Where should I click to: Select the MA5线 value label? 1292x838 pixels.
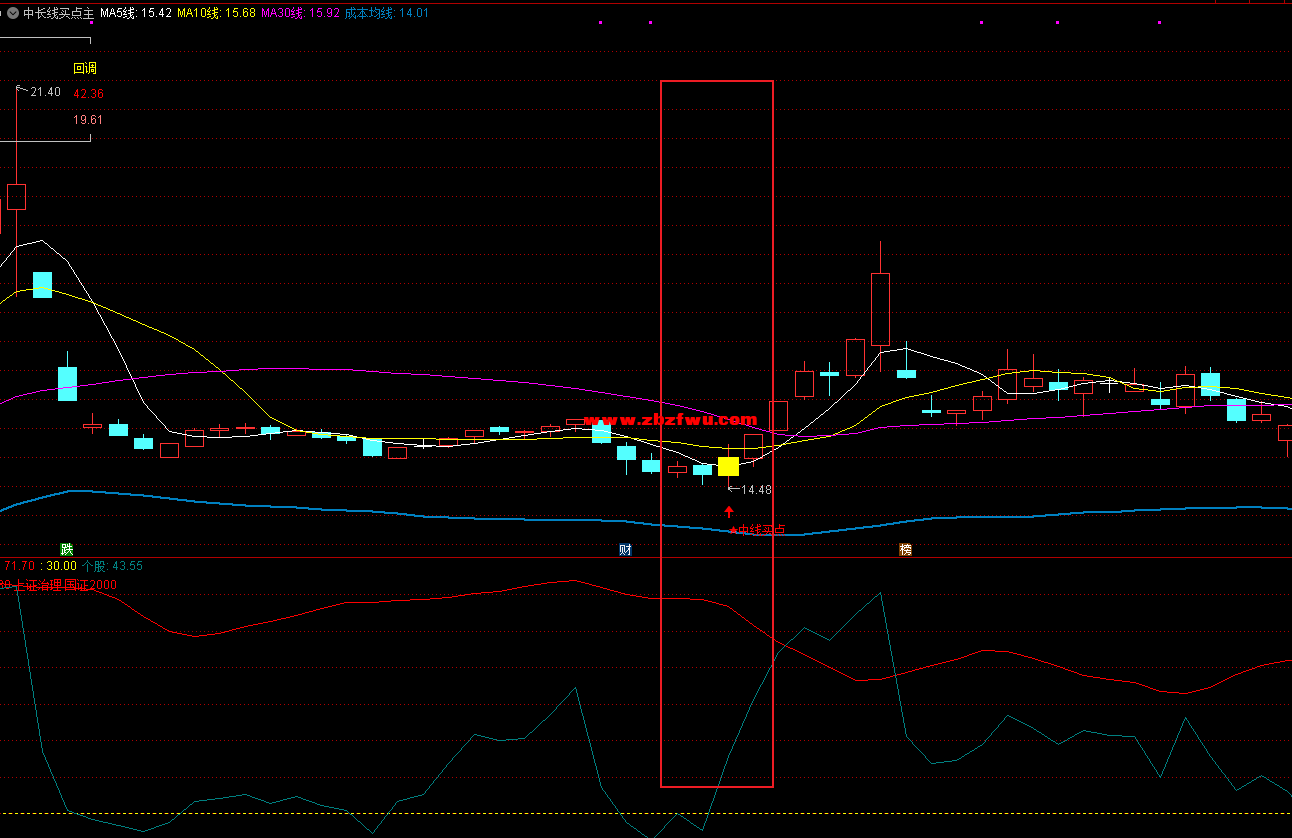136,13
